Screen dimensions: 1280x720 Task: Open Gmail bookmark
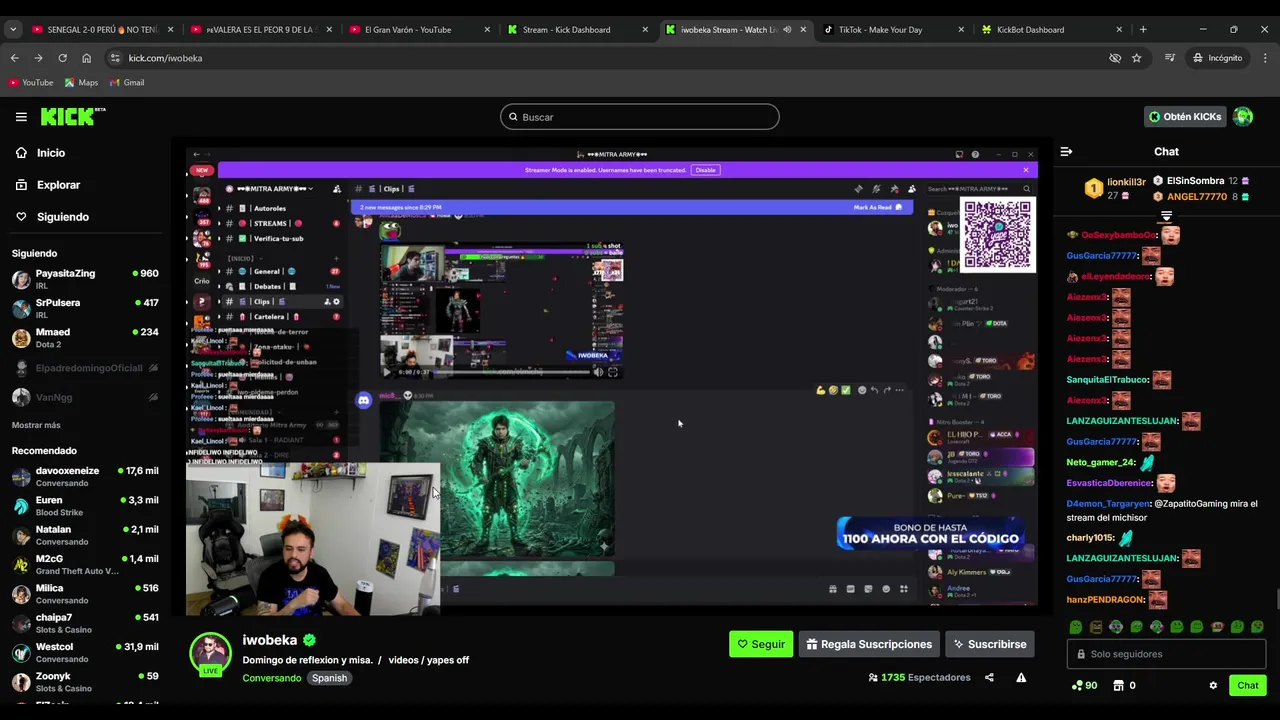click(127, 83)
